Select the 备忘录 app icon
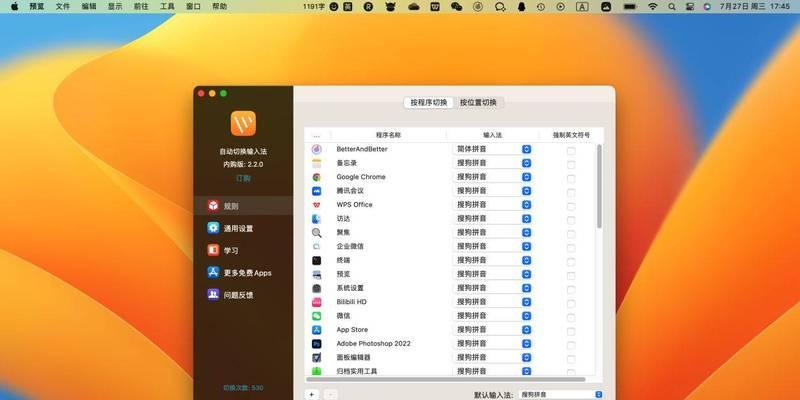Viewport: 800px width, 400px height. click(316, 163)
